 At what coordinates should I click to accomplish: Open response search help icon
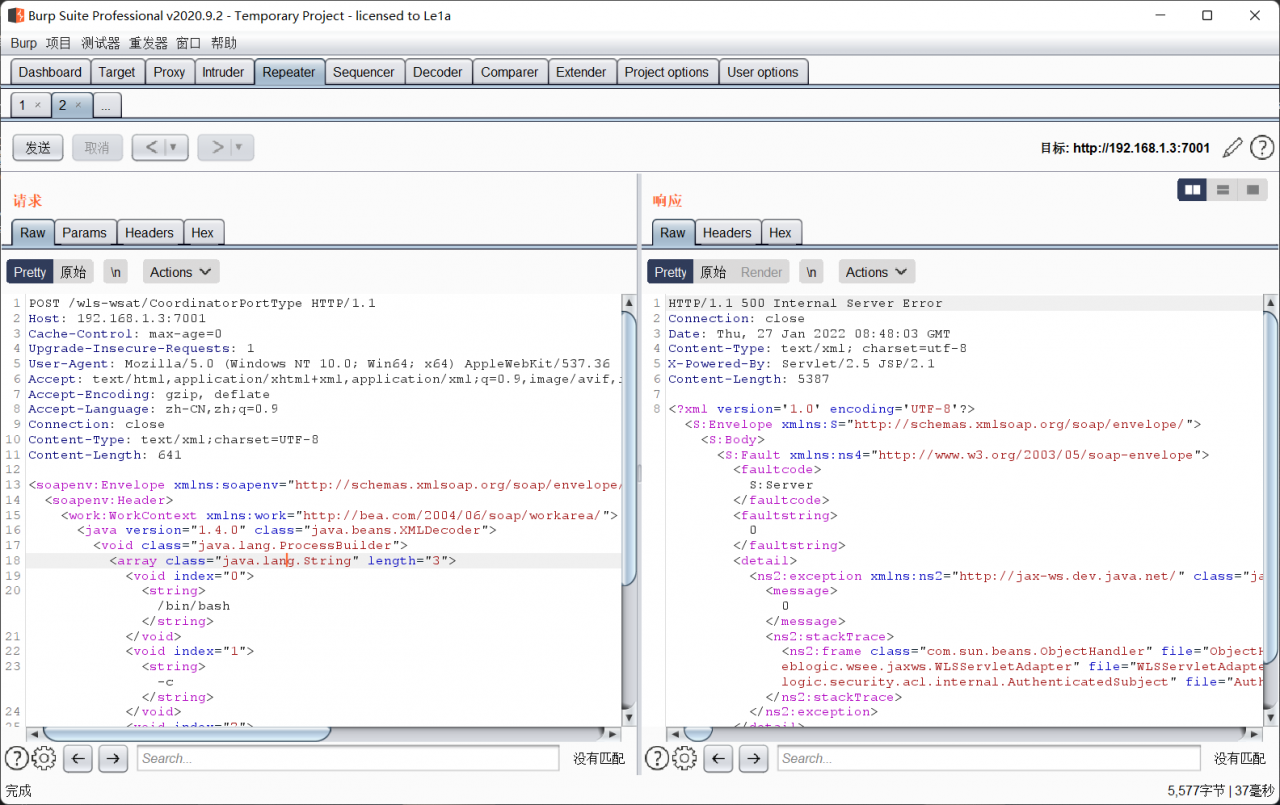657,758
